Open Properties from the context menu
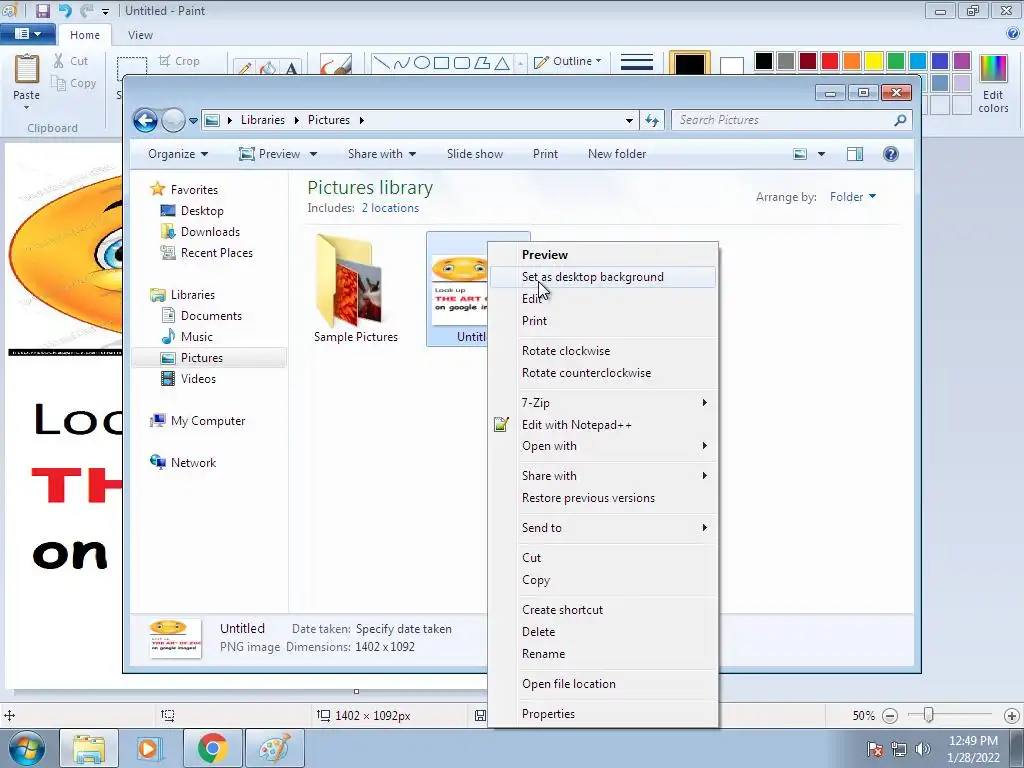This screenshot has width=1024, height=768. click(x=602, y=714)
